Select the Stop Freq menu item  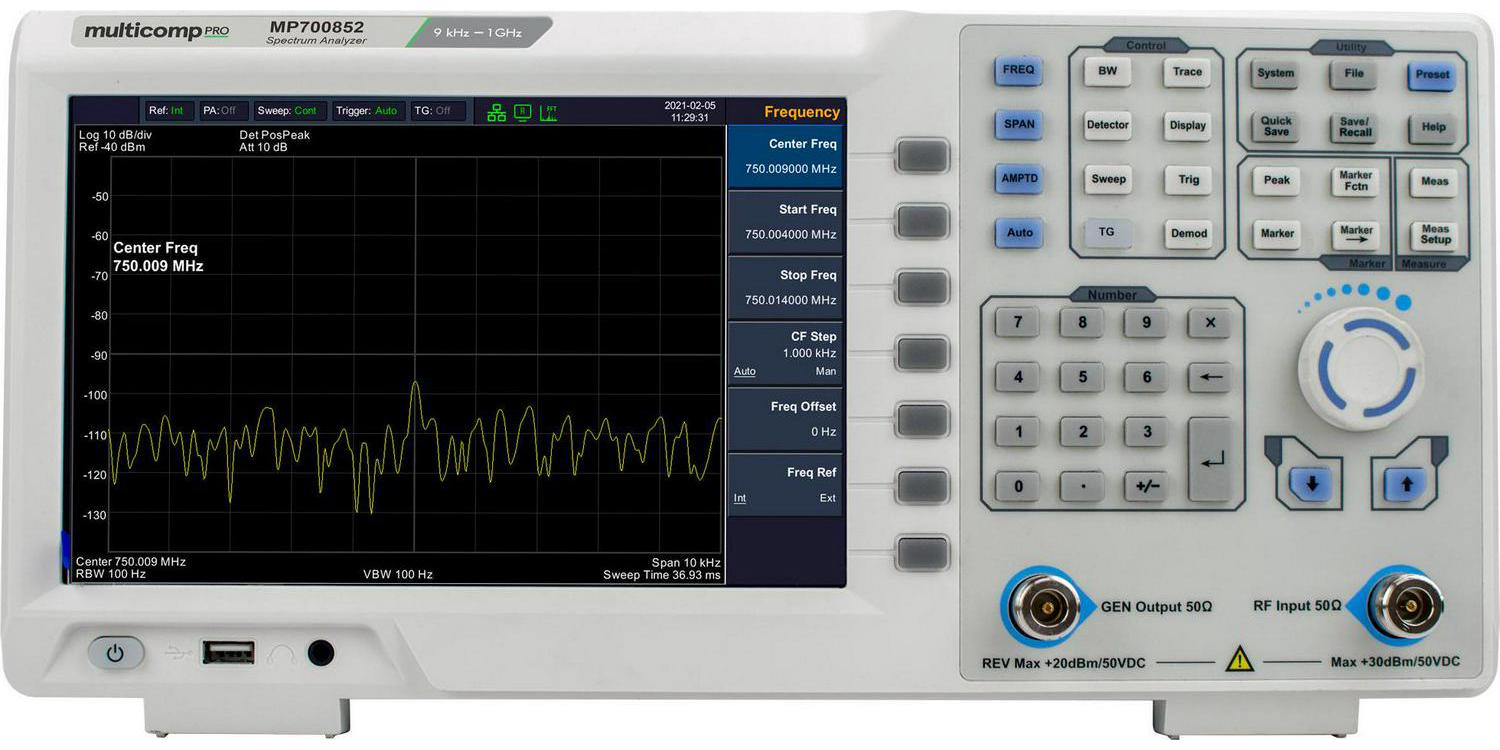click(785, 288)
